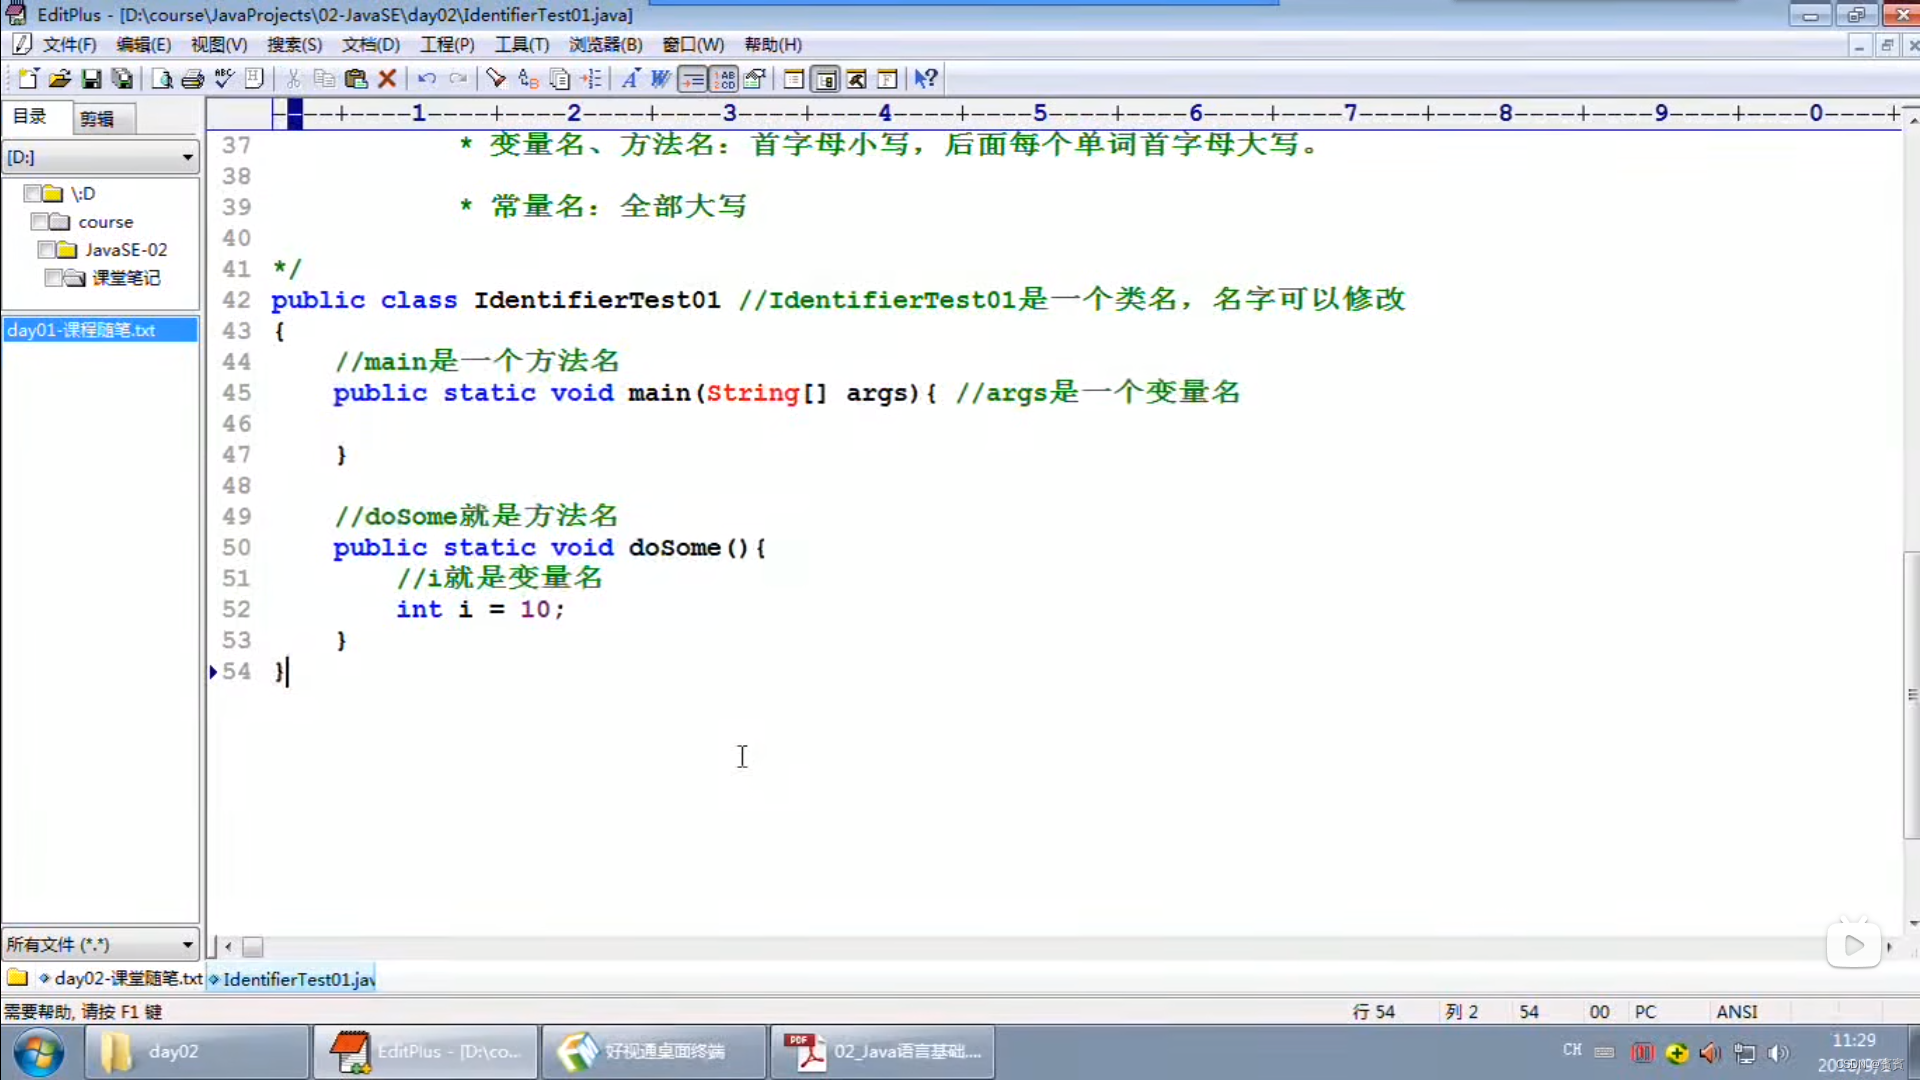This screenshot has height=1080, width=1920.
Task: Click the Undo arrow icon
Action: click(427, 79)
